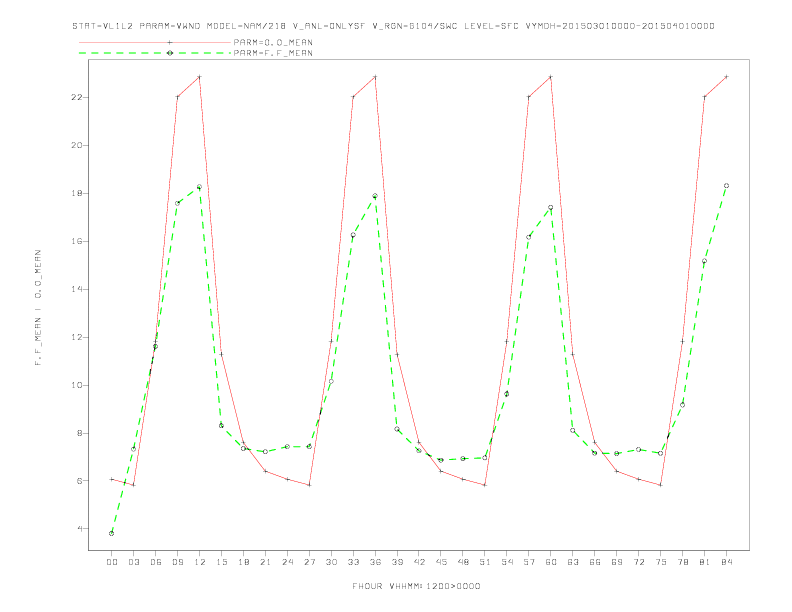Click x-axis tick label 84
The height and width of the screenshot is (612, 792).
point(727,562)
